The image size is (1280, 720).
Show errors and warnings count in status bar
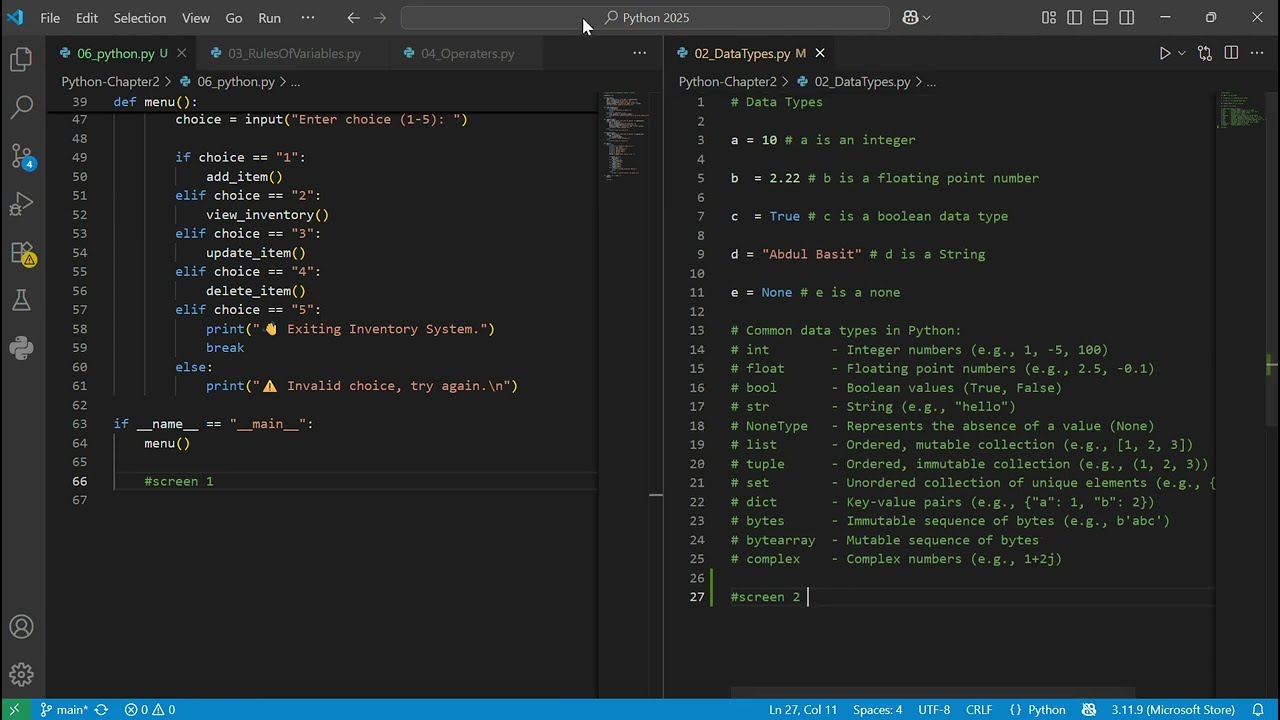click(150, 710)
